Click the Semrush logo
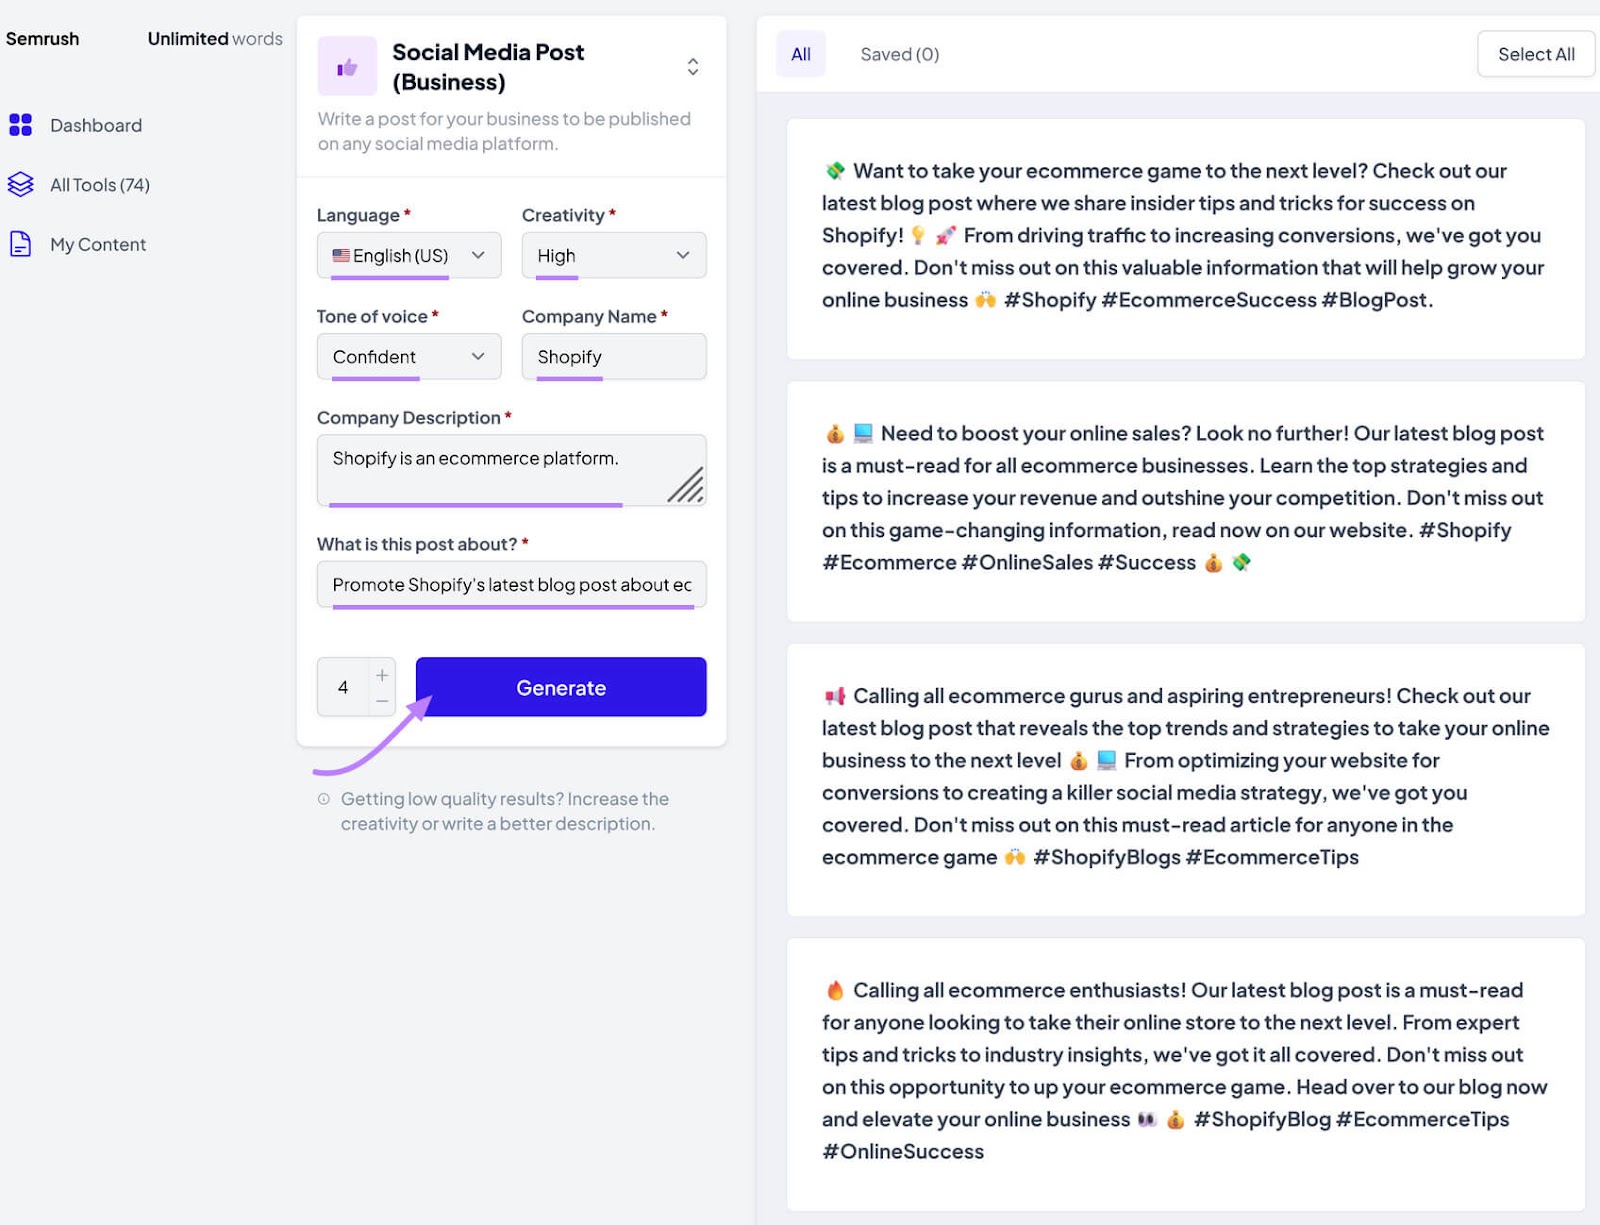Screen dimensions: 1600x1225 (42, 38)
